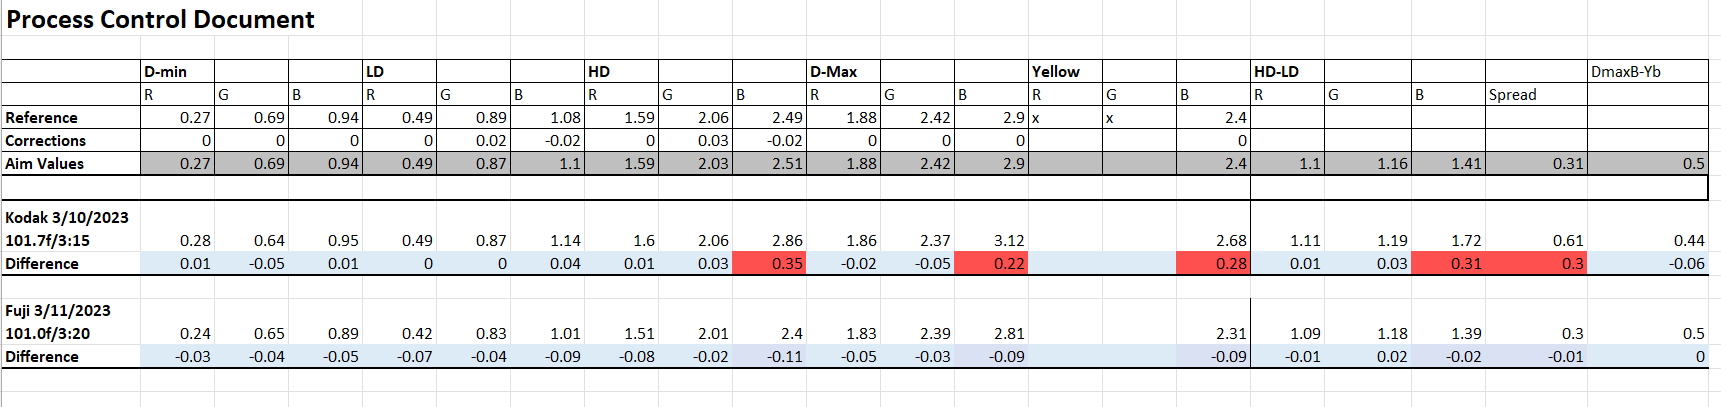Select the Spread column header cell
This screenshot has height=407, width=1721.
(x=1512, y=95)
